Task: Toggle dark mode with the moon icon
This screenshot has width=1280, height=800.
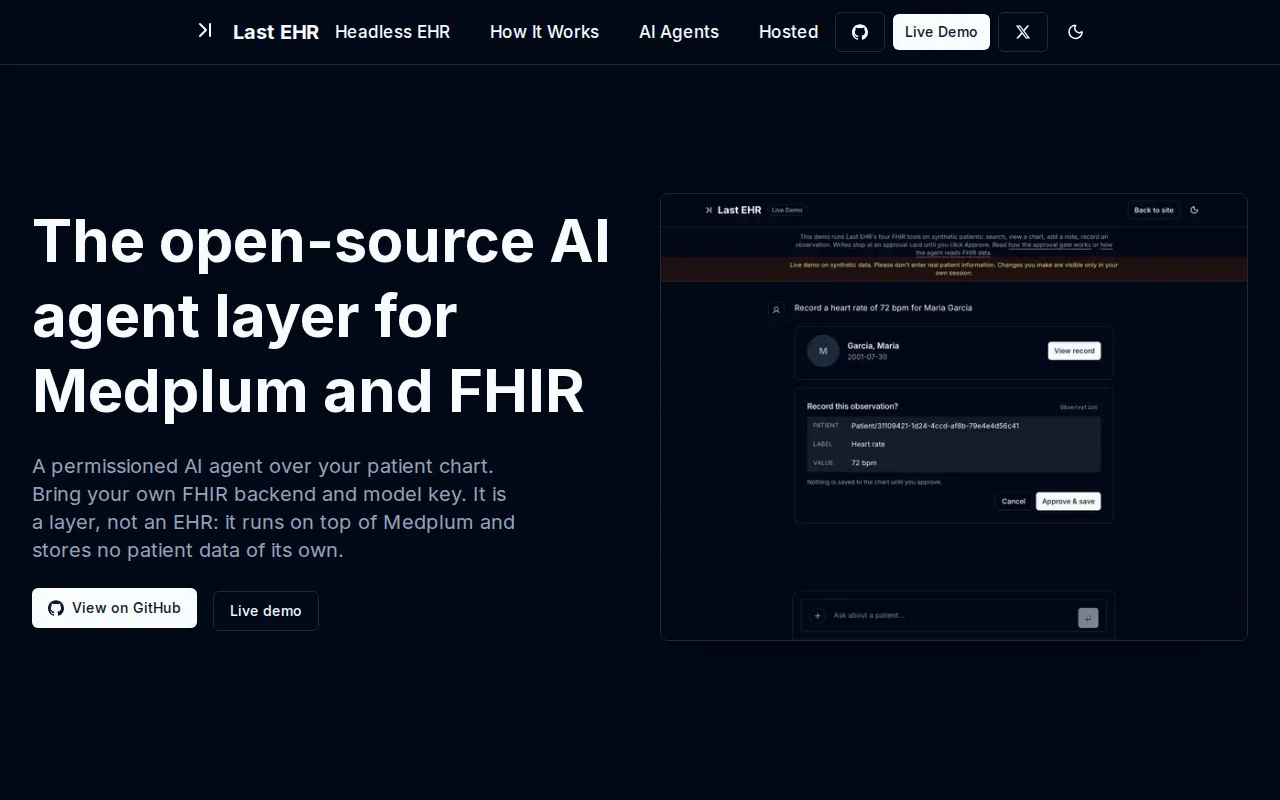Action: [1076, 32]
